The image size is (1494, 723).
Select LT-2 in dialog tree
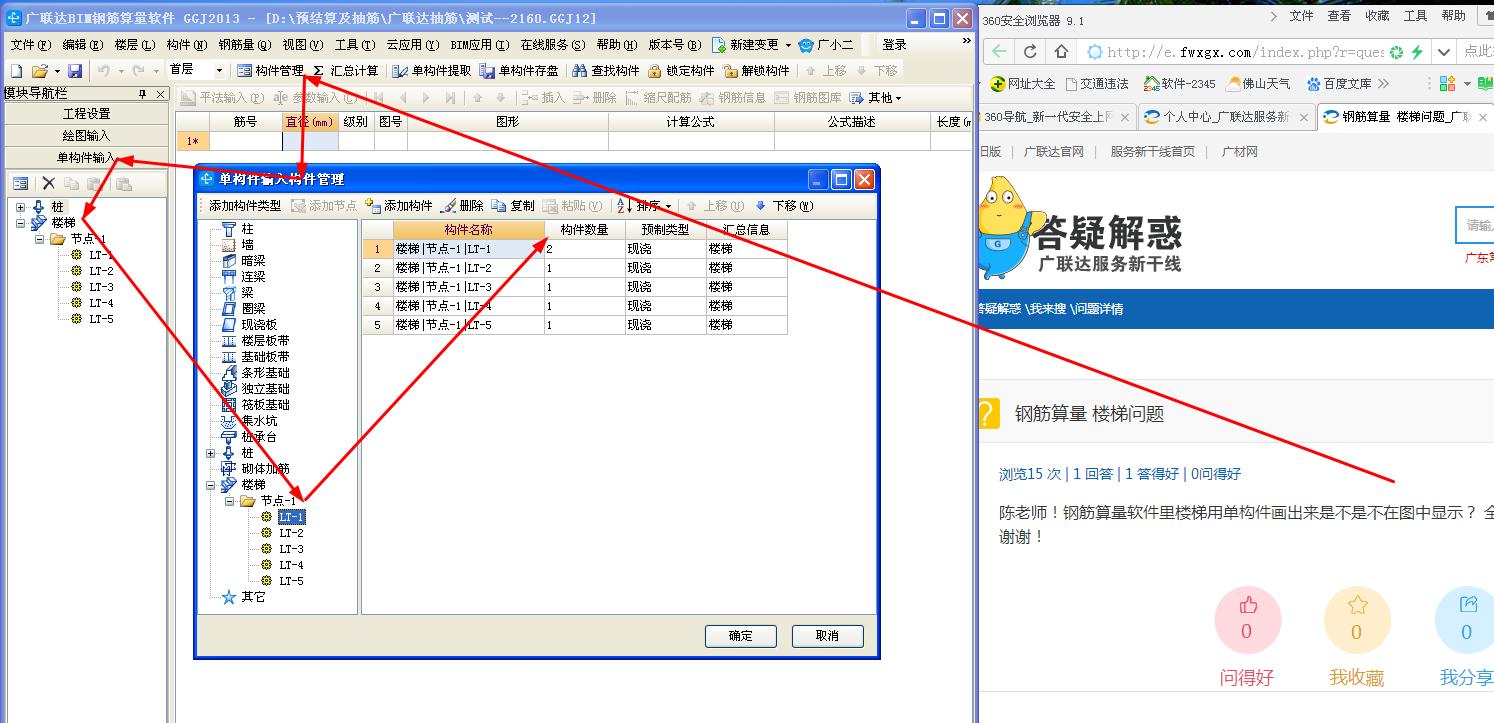(291, 533)
